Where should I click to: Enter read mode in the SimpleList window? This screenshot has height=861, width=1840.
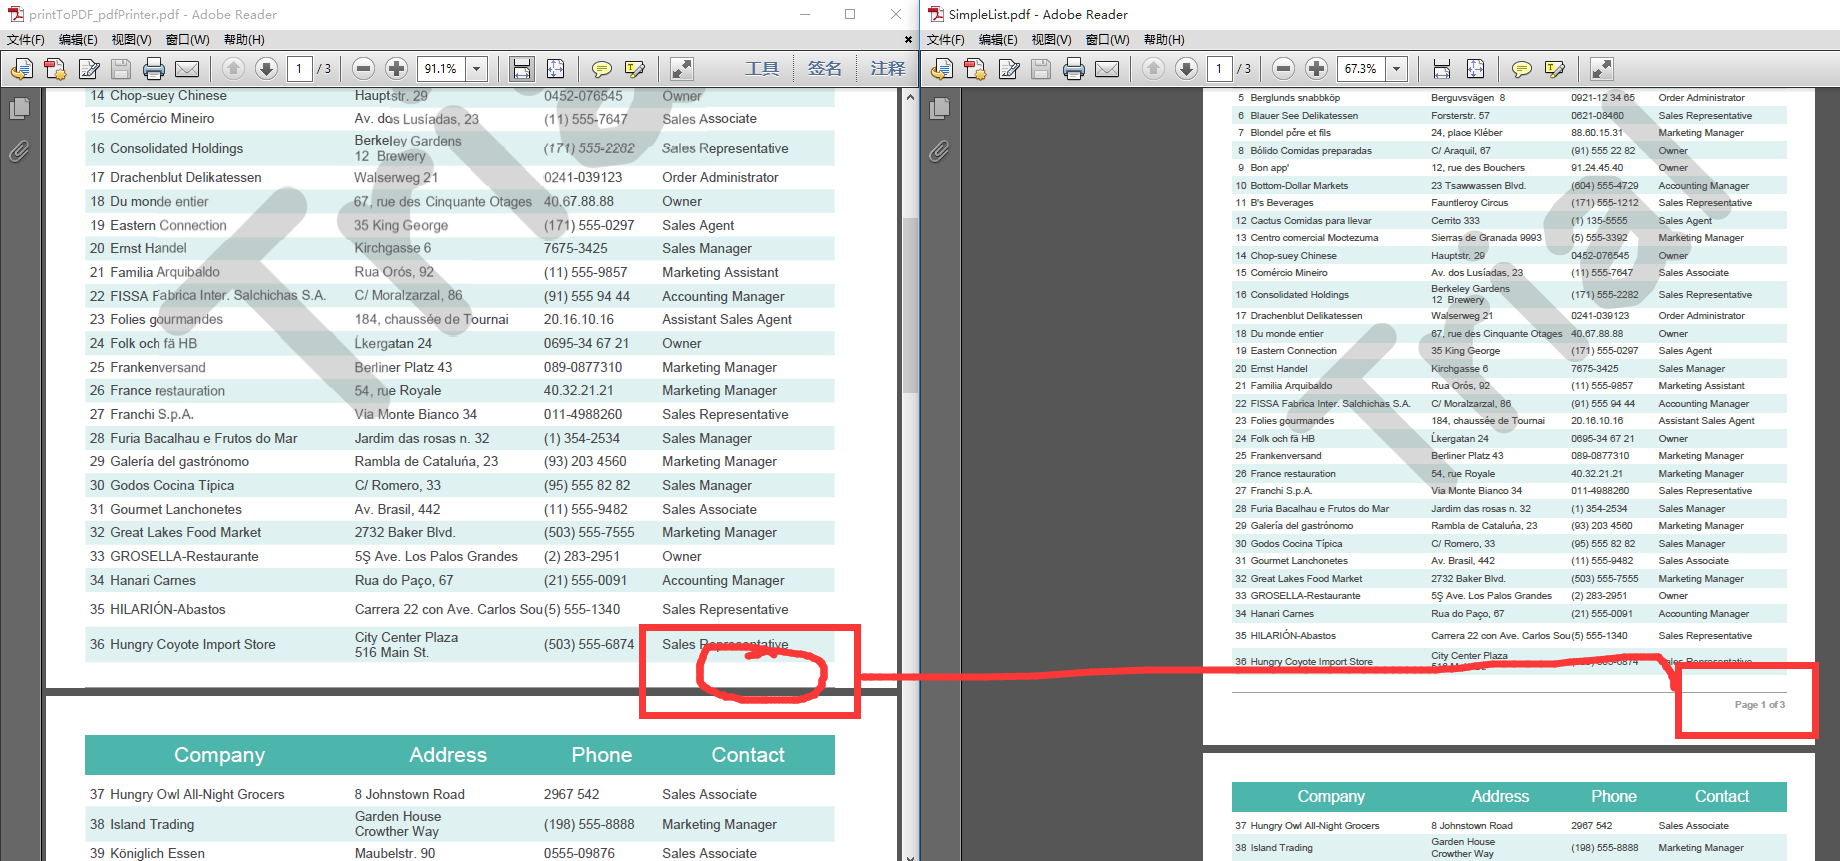[1601, 69]
